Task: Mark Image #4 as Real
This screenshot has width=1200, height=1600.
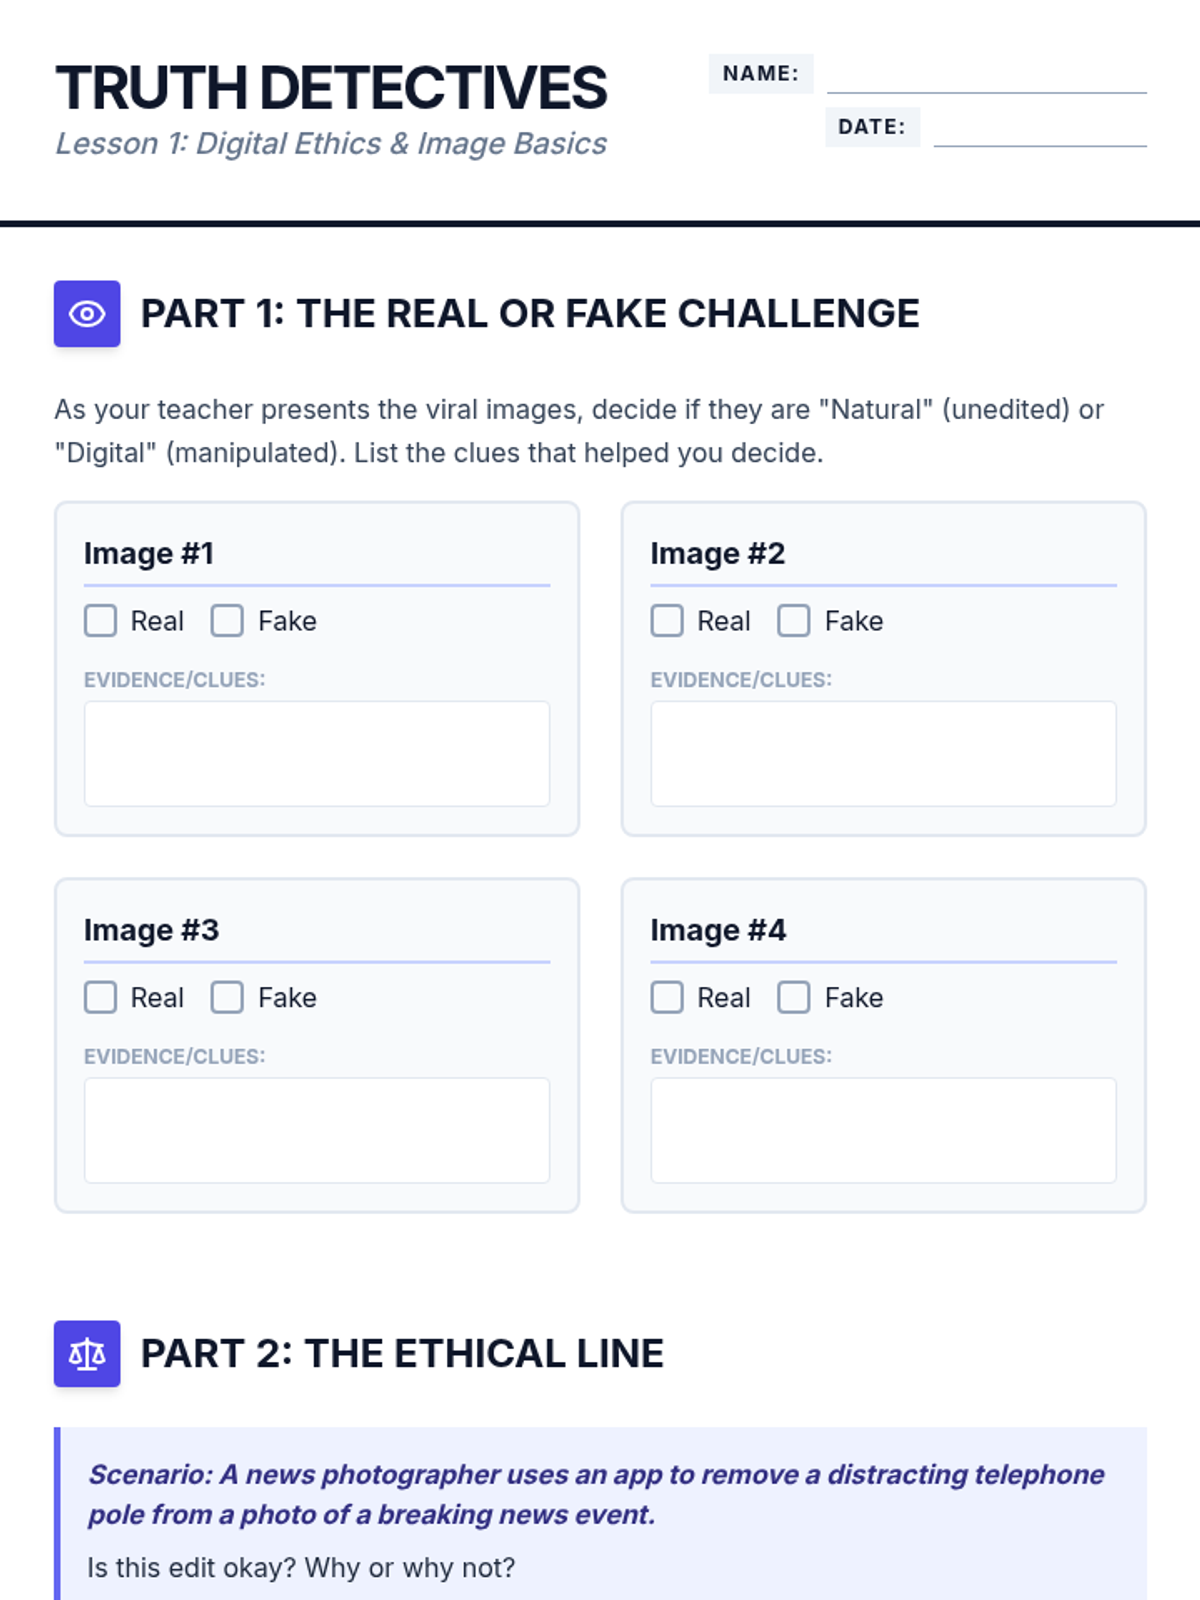Action: click(667, 997)
